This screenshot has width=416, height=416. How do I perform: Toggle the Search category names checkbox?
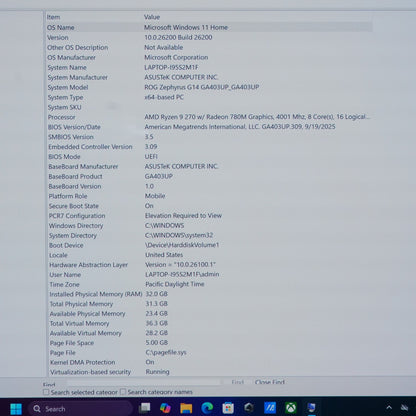[123, 392]
